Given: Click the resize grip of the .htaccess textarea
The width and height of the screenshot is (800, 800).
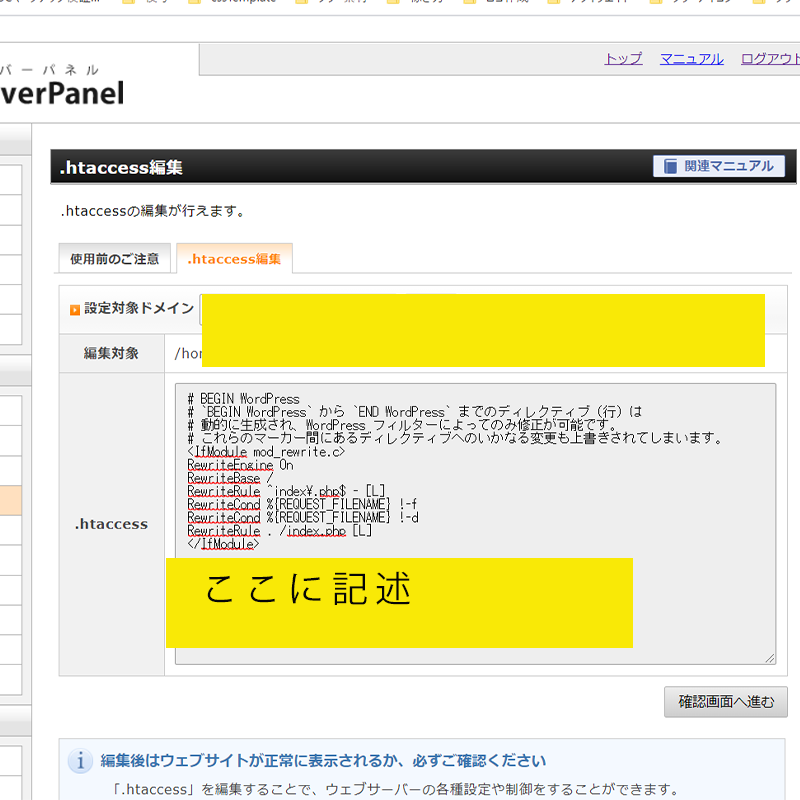Looking at the screenshot, I should 769,657.
